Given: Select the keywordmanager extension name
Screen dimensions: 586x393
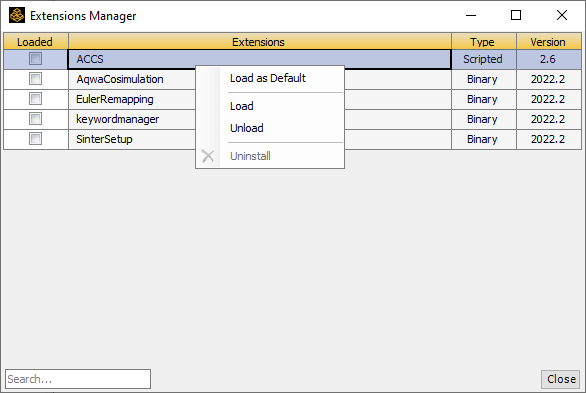Looking at the screenshot, I should point(117,119).
